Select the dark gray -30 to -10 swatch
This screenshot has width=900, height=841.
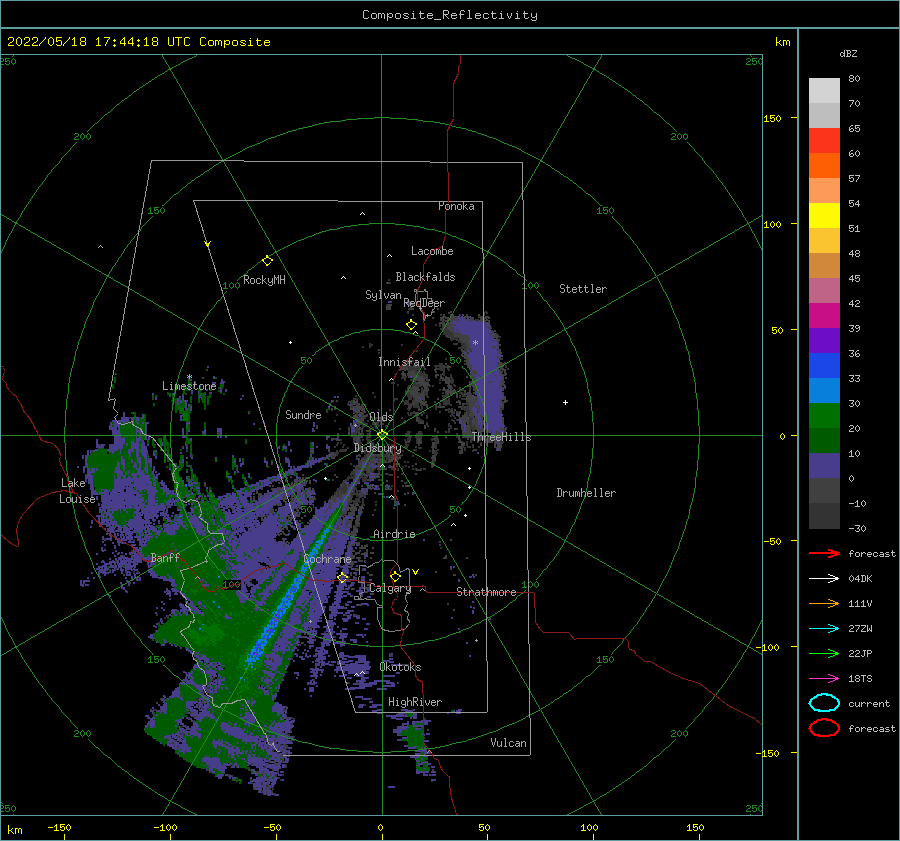click(824, 515)
